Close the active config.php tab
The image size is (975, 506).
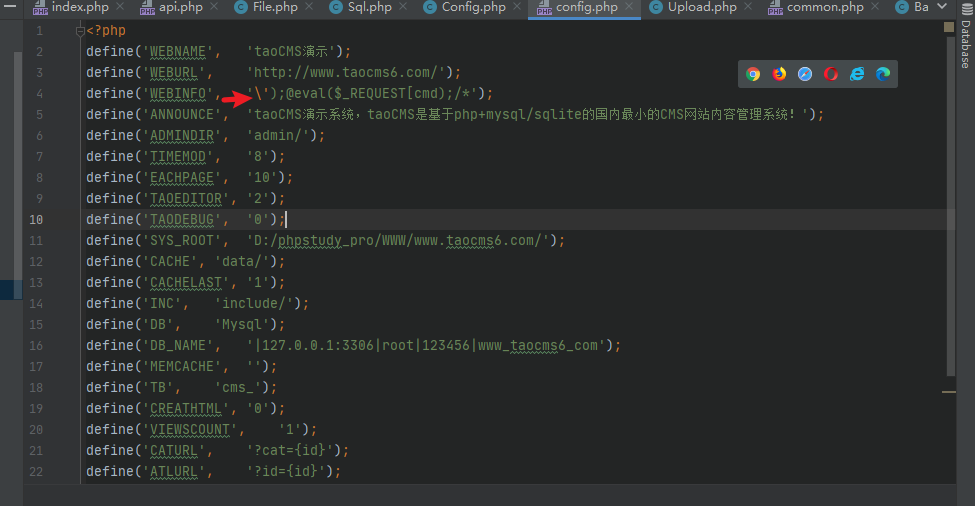point(629,7)
